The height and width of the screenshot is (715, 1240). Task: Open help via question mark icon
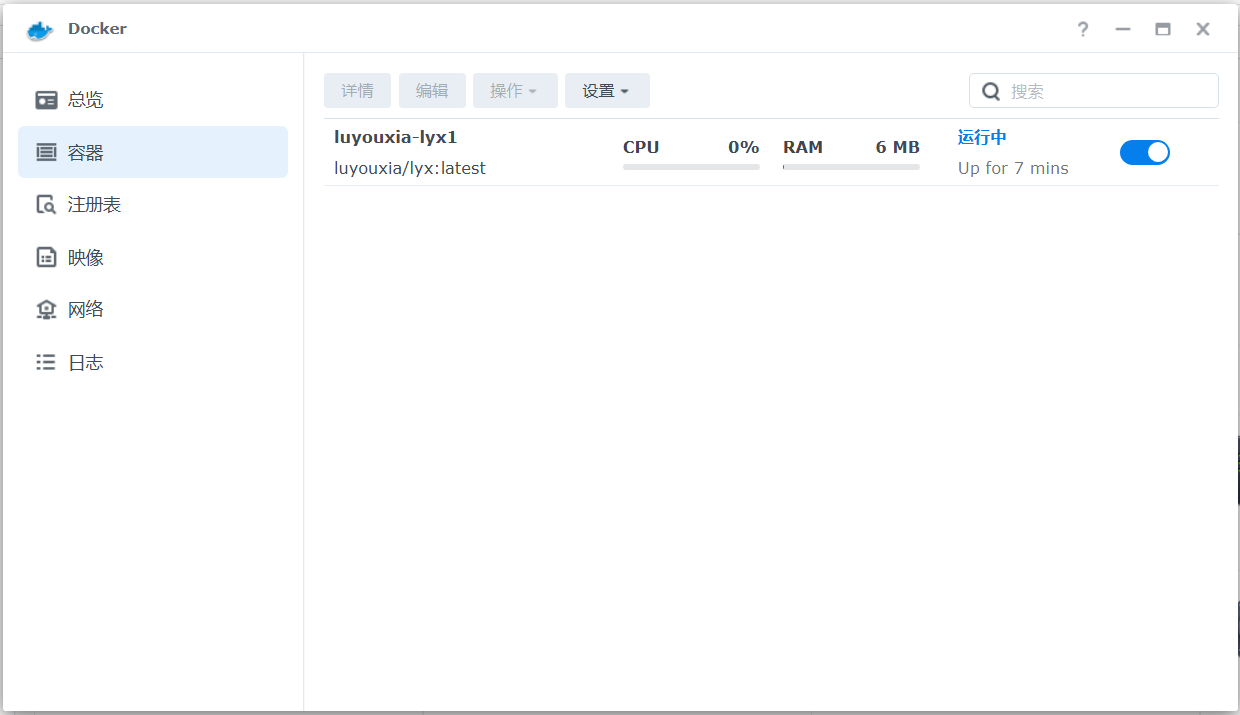tap(1083, 29)
